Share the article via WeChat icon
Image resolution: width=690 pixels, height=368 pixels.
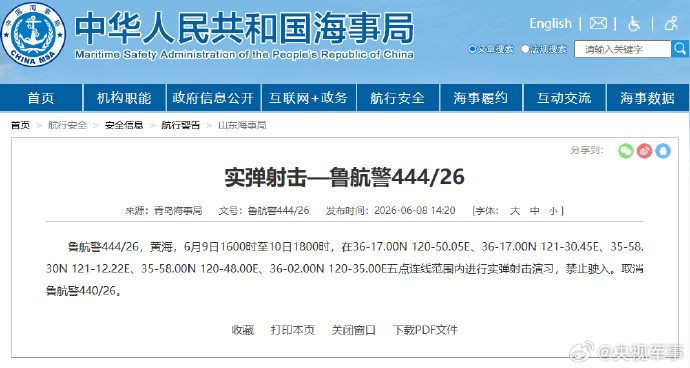tap(625, 151)
